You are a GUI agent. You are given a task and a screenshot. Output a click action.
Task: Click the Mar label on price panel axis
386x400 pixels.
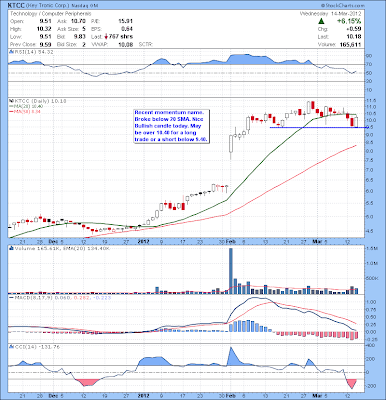click(316, 241)
